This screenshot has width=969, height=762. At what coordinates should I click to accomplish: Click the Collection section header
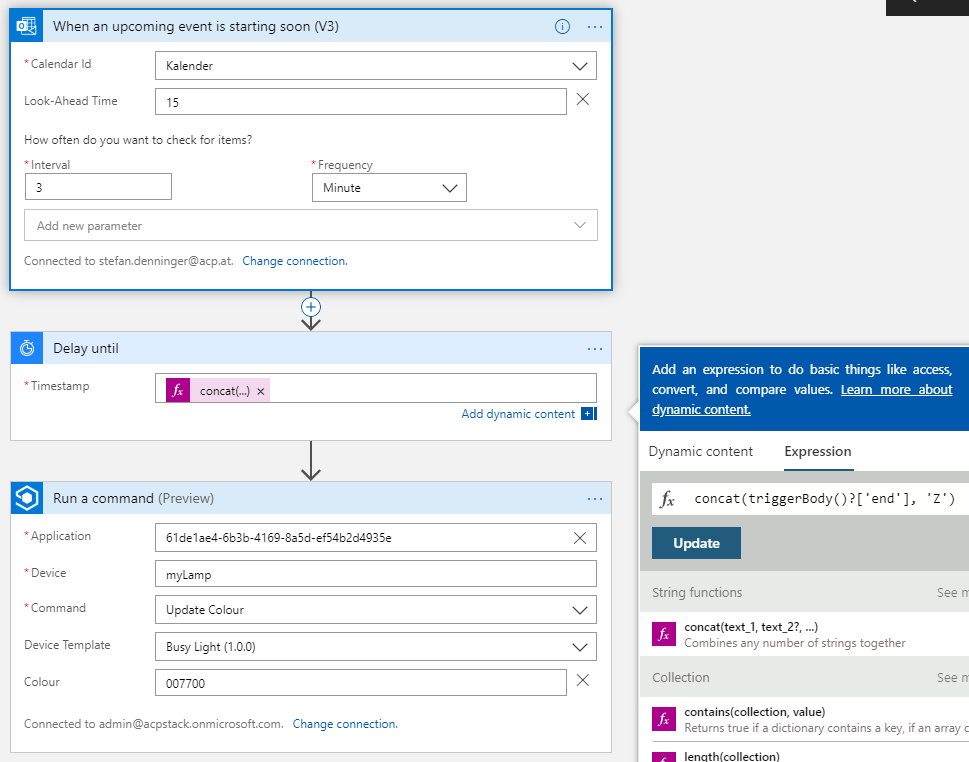click(680, 677)
